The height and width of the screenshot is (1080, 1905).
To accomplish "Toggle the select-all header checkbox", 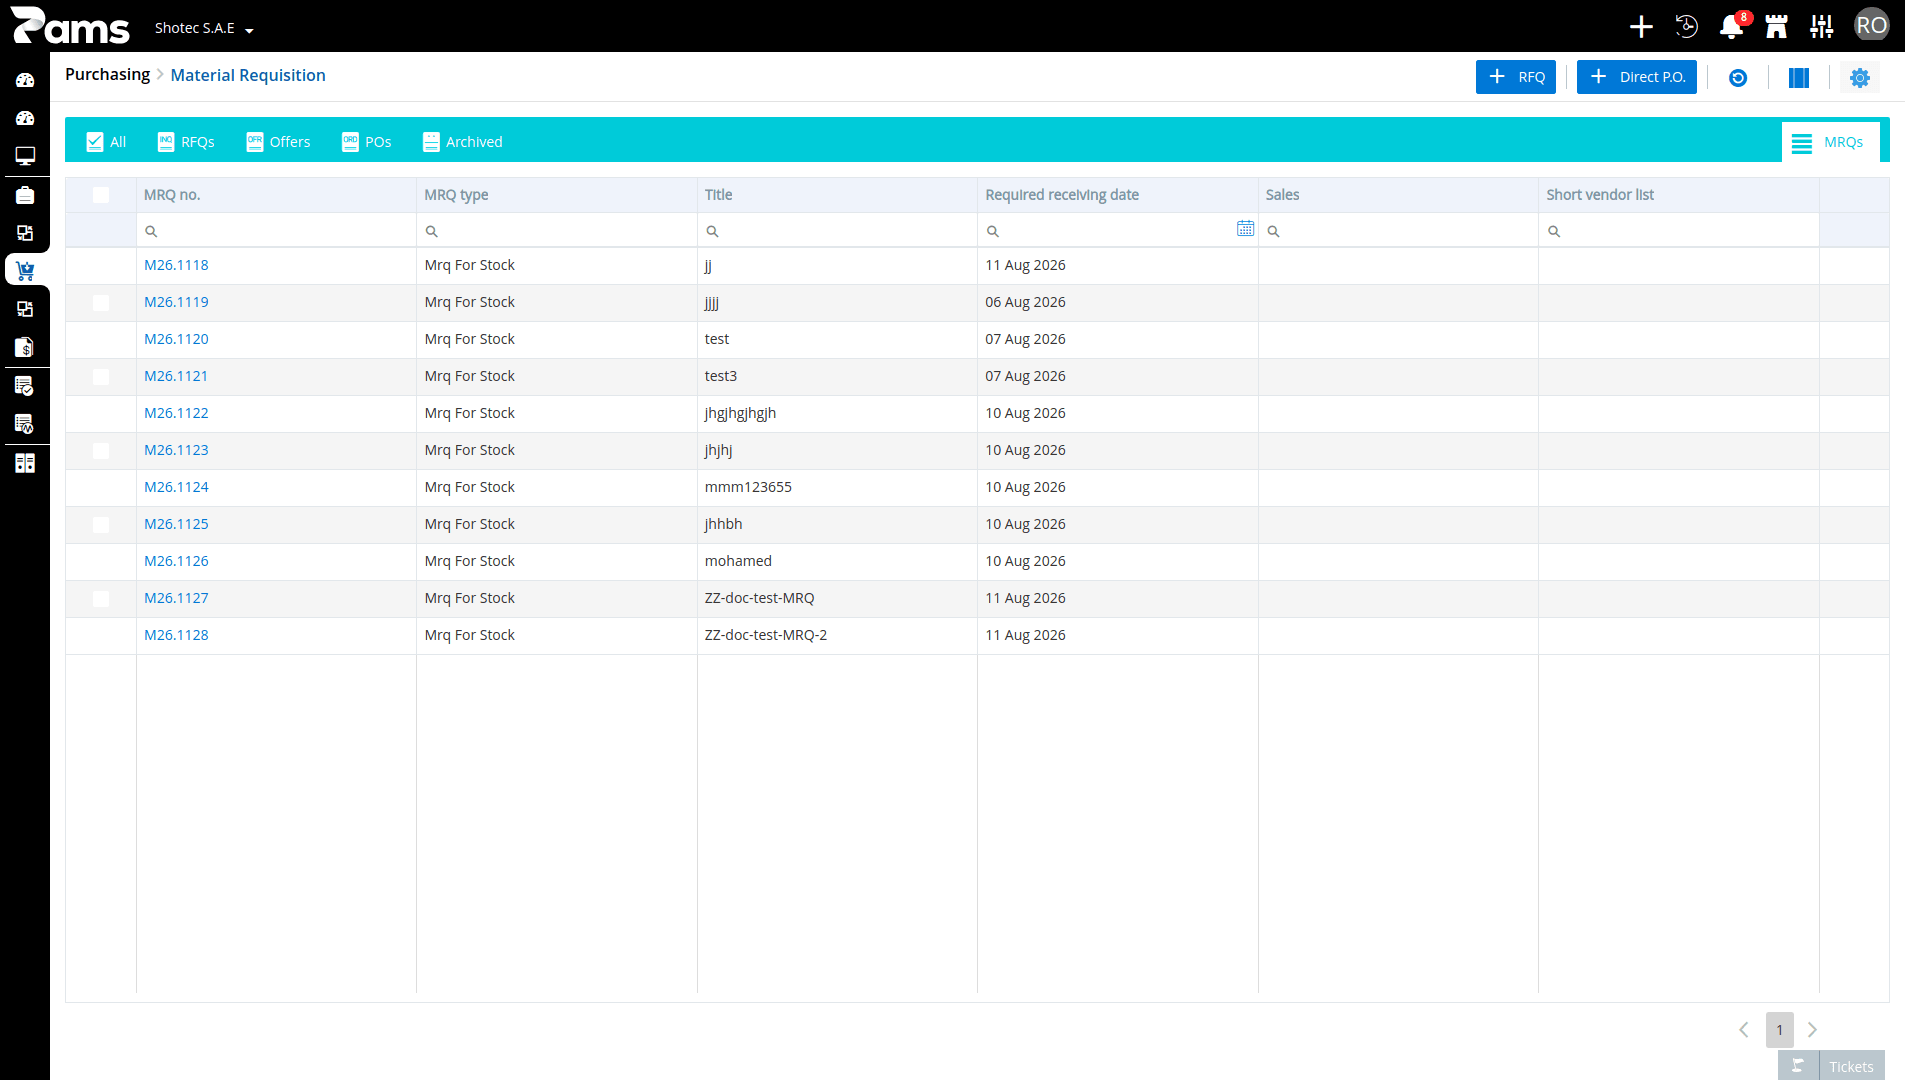I will (x=101, y=195).
